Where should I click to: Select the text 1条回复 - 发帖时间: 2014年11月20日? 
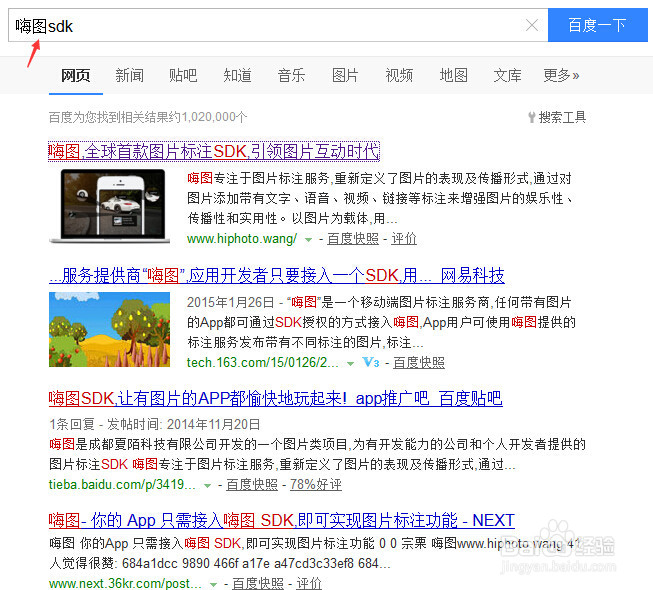point(155,424)
